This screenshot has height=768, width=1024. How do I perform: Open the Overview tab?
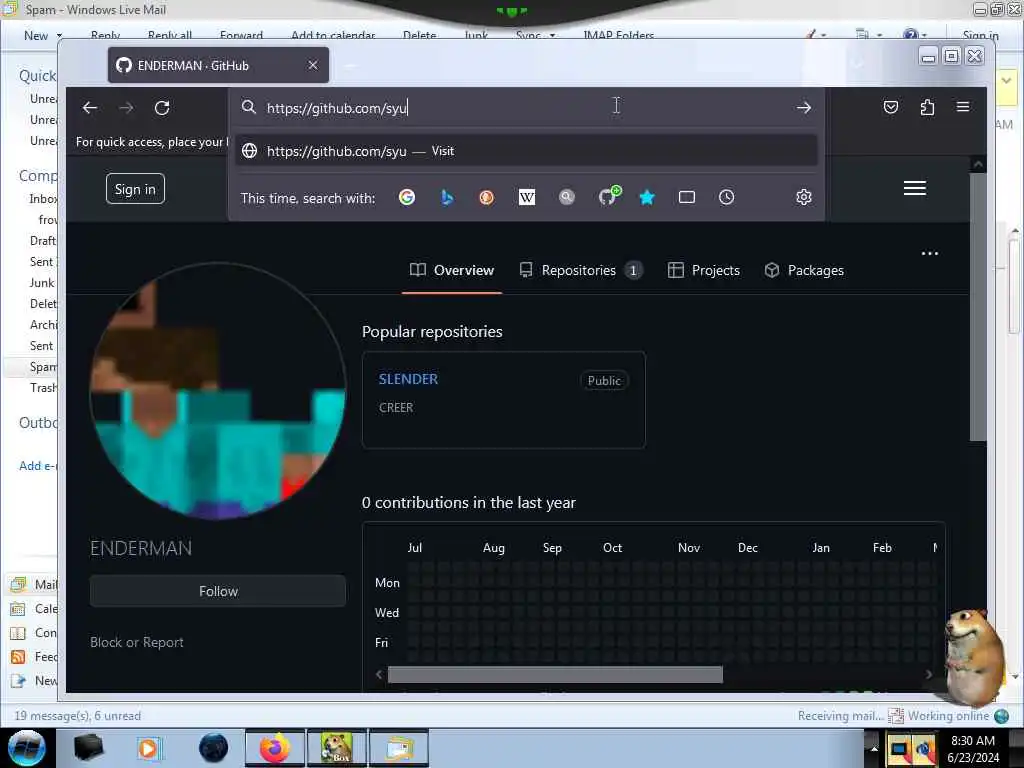[452, 270]
